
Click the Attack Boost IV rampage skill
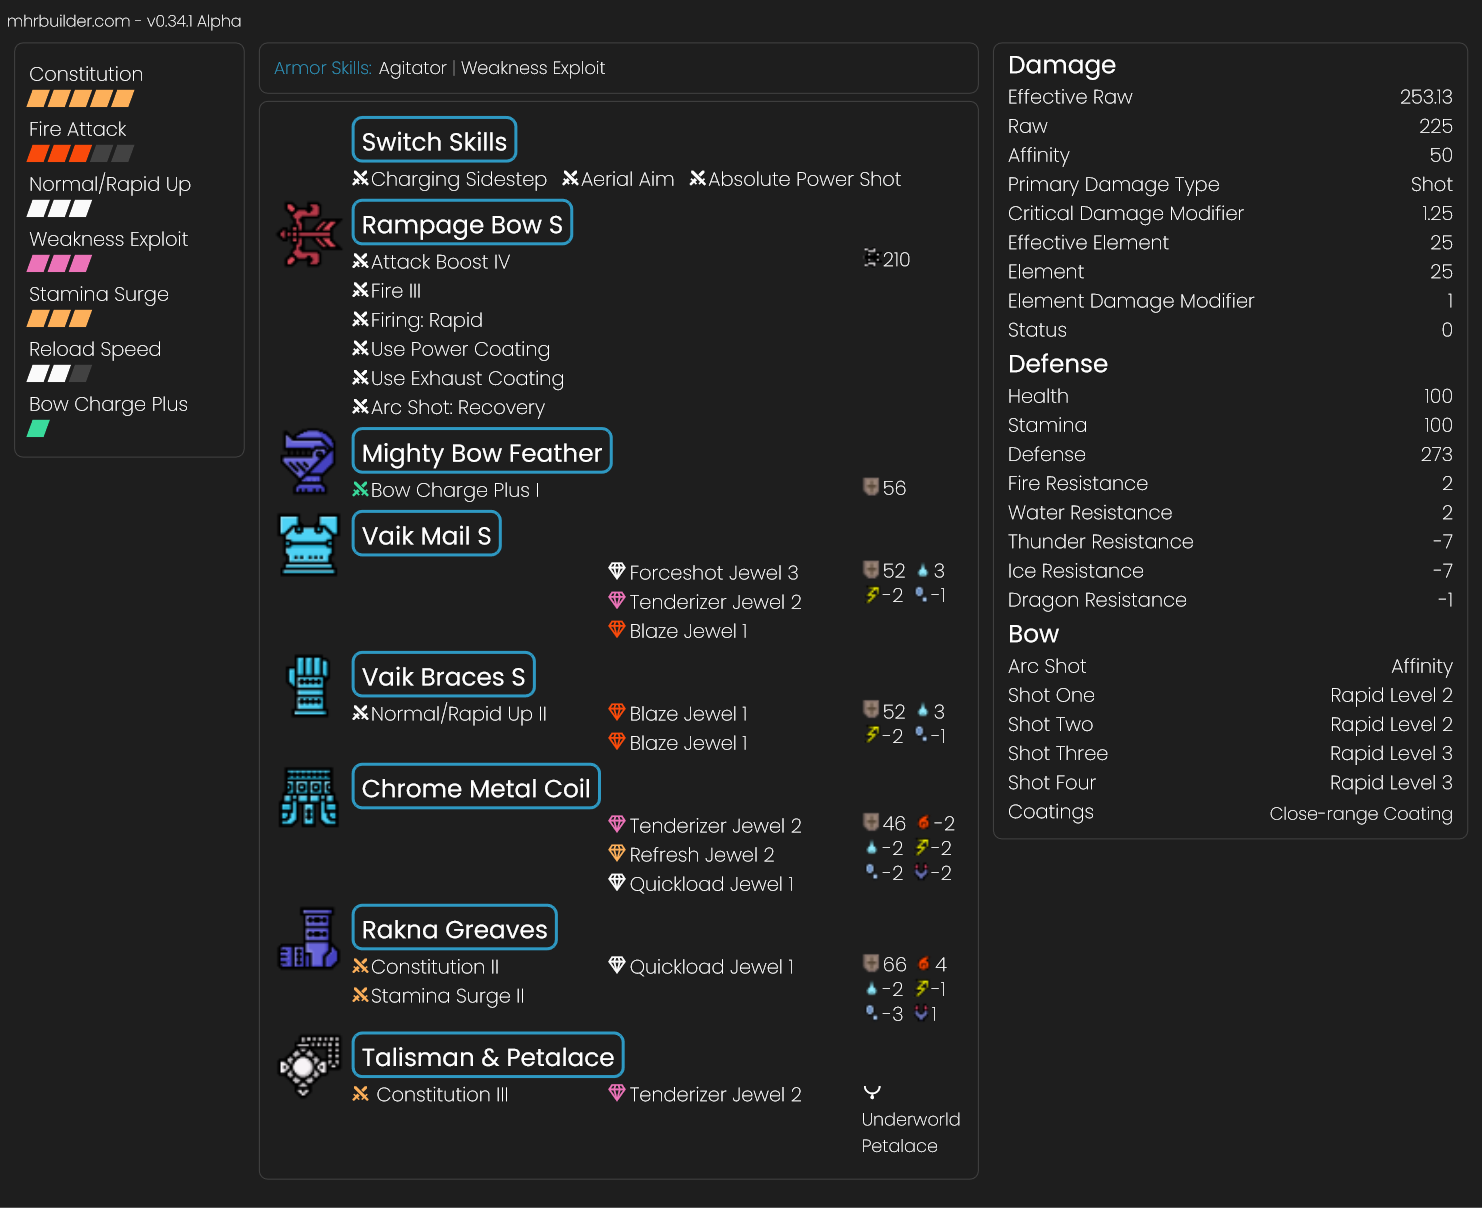tap(439, 262)
